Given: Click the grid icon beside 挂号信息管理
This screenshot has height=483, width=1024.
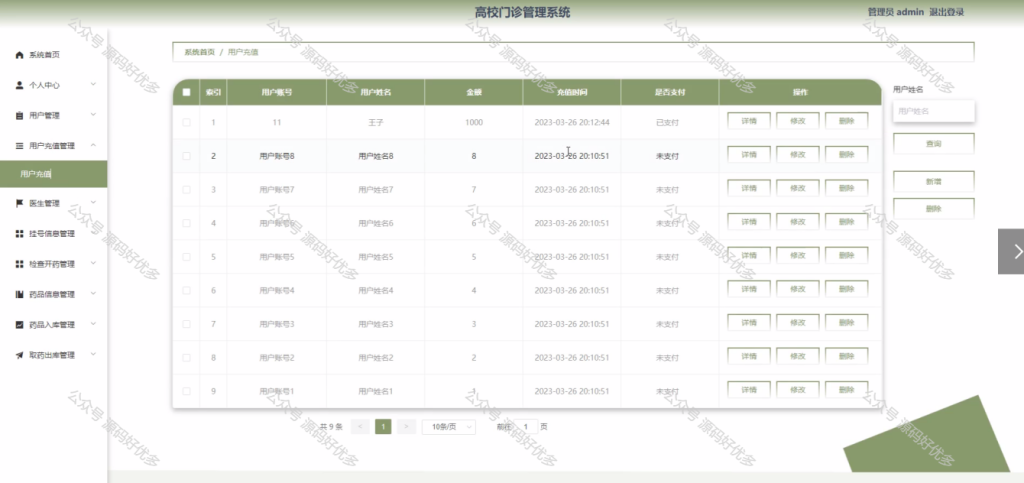Looking at the screenshot, I should (x=20, y=234).
